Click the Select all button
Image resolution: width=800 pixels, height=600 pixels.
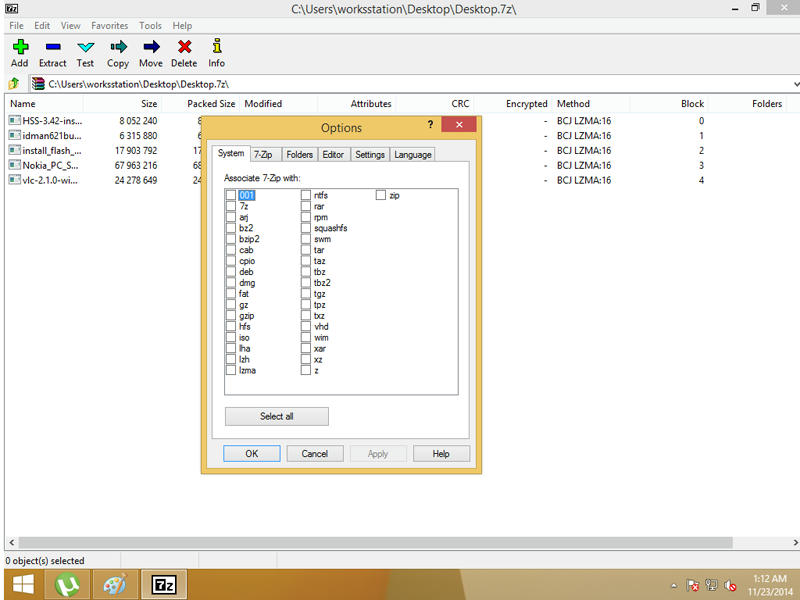pyautogui.click(x=277, y=416)
